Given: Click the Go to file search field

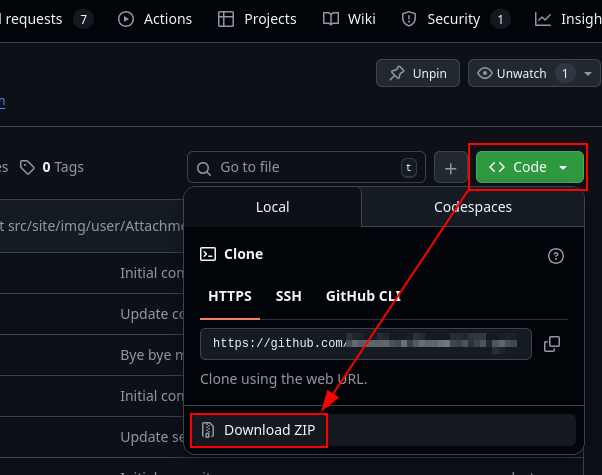Looking at the screenshot, I should (x=305, y=168).
